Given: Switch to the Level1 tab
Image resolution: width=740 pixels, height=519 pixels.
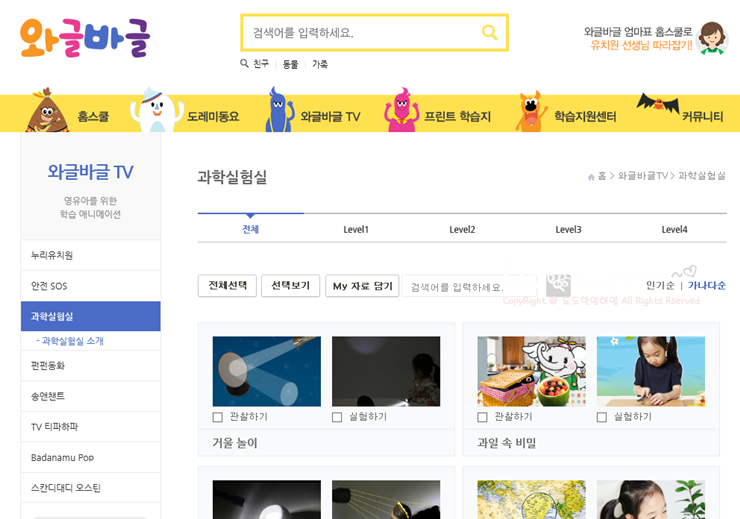Looking at the screenshot, I should point(356,229).
